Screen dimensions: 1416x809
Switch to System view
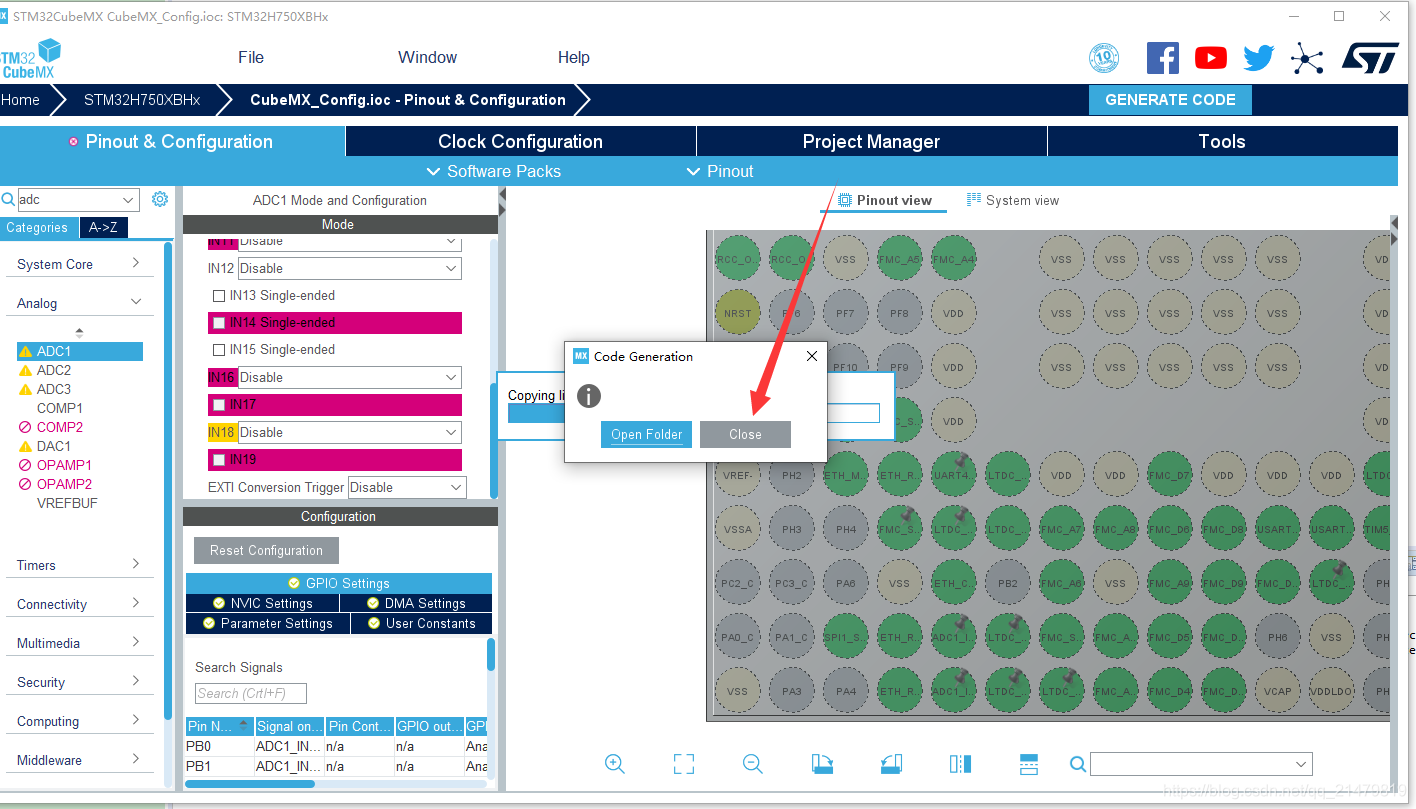point(1013,200)
